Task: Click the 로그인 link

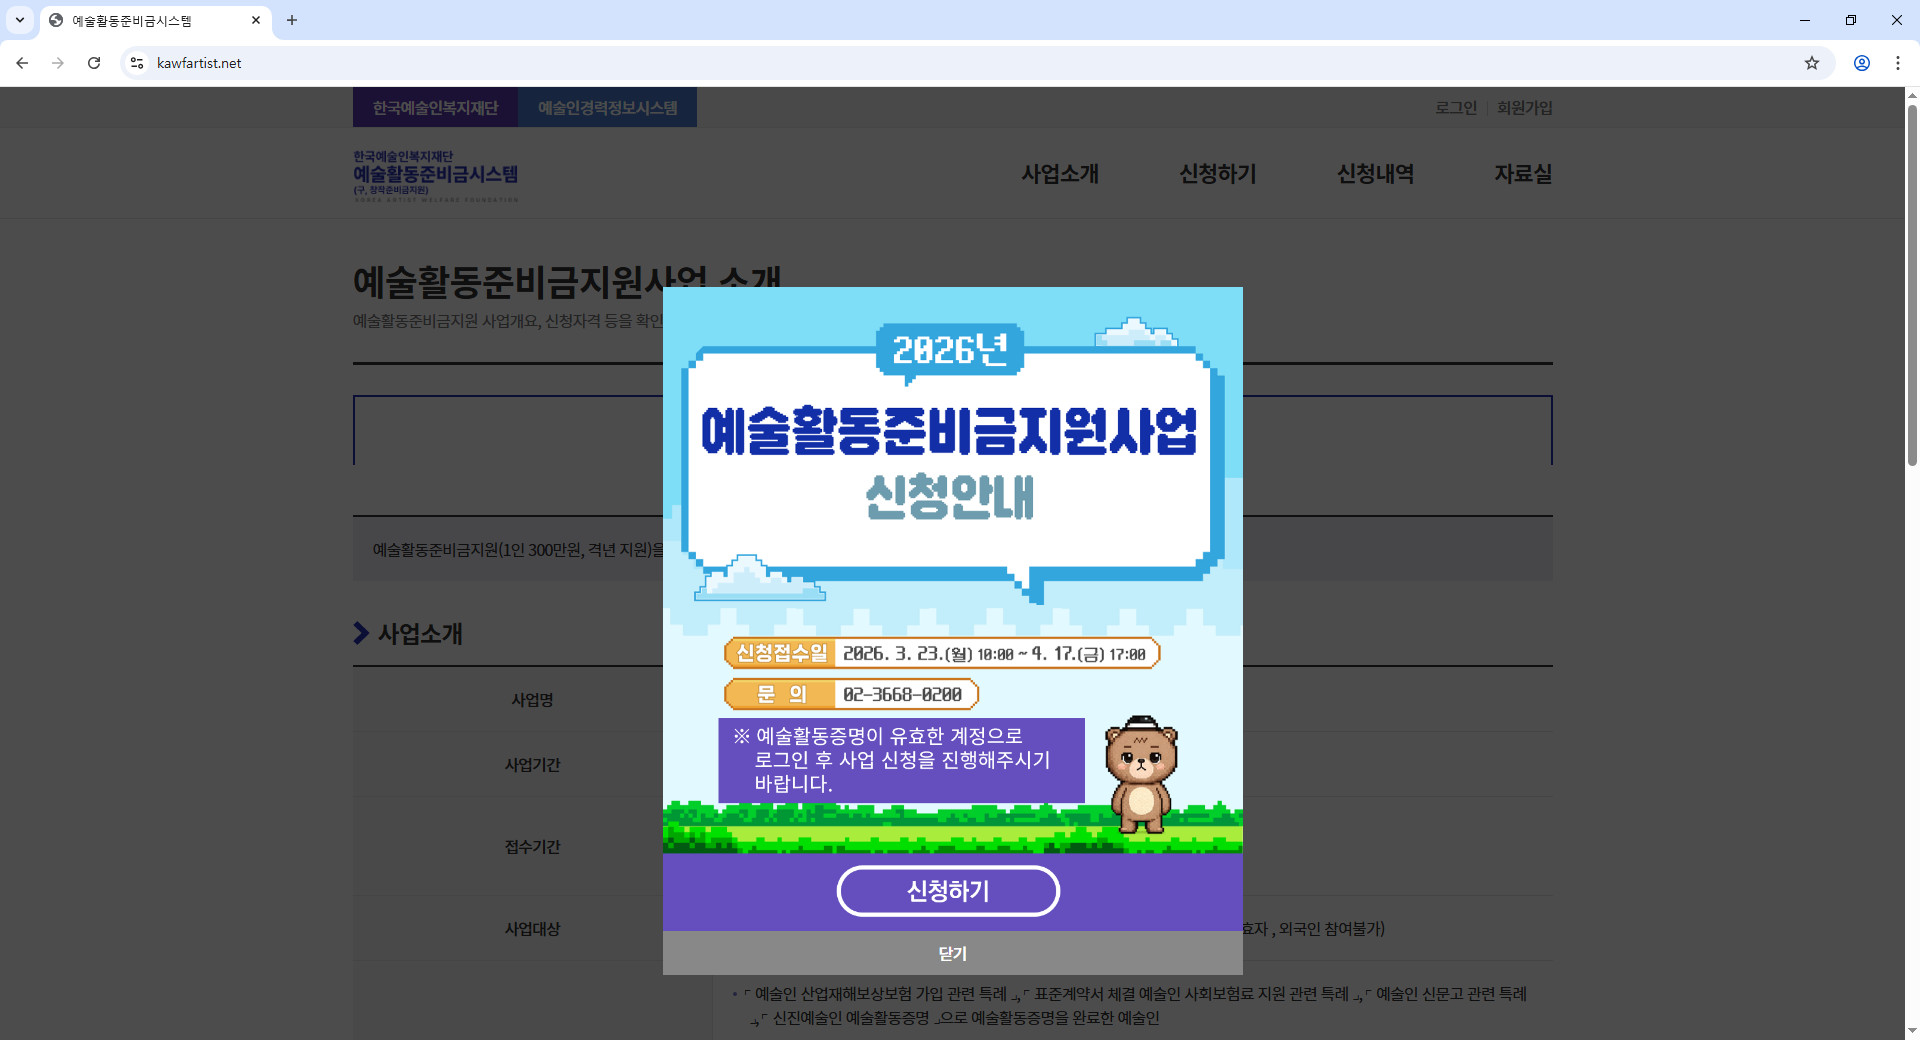Action: tap(1456, 107)
